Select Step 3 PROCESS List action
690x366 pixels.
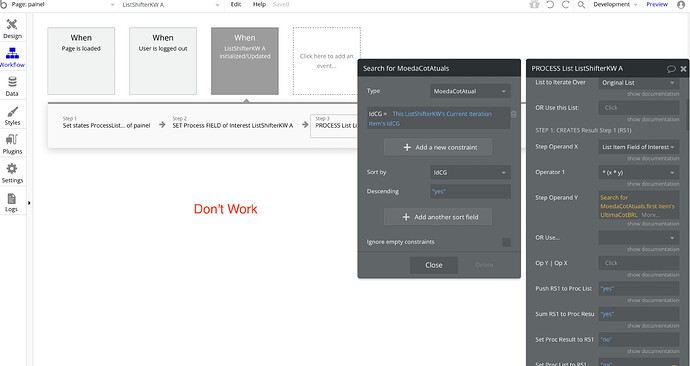coord(334,126)
